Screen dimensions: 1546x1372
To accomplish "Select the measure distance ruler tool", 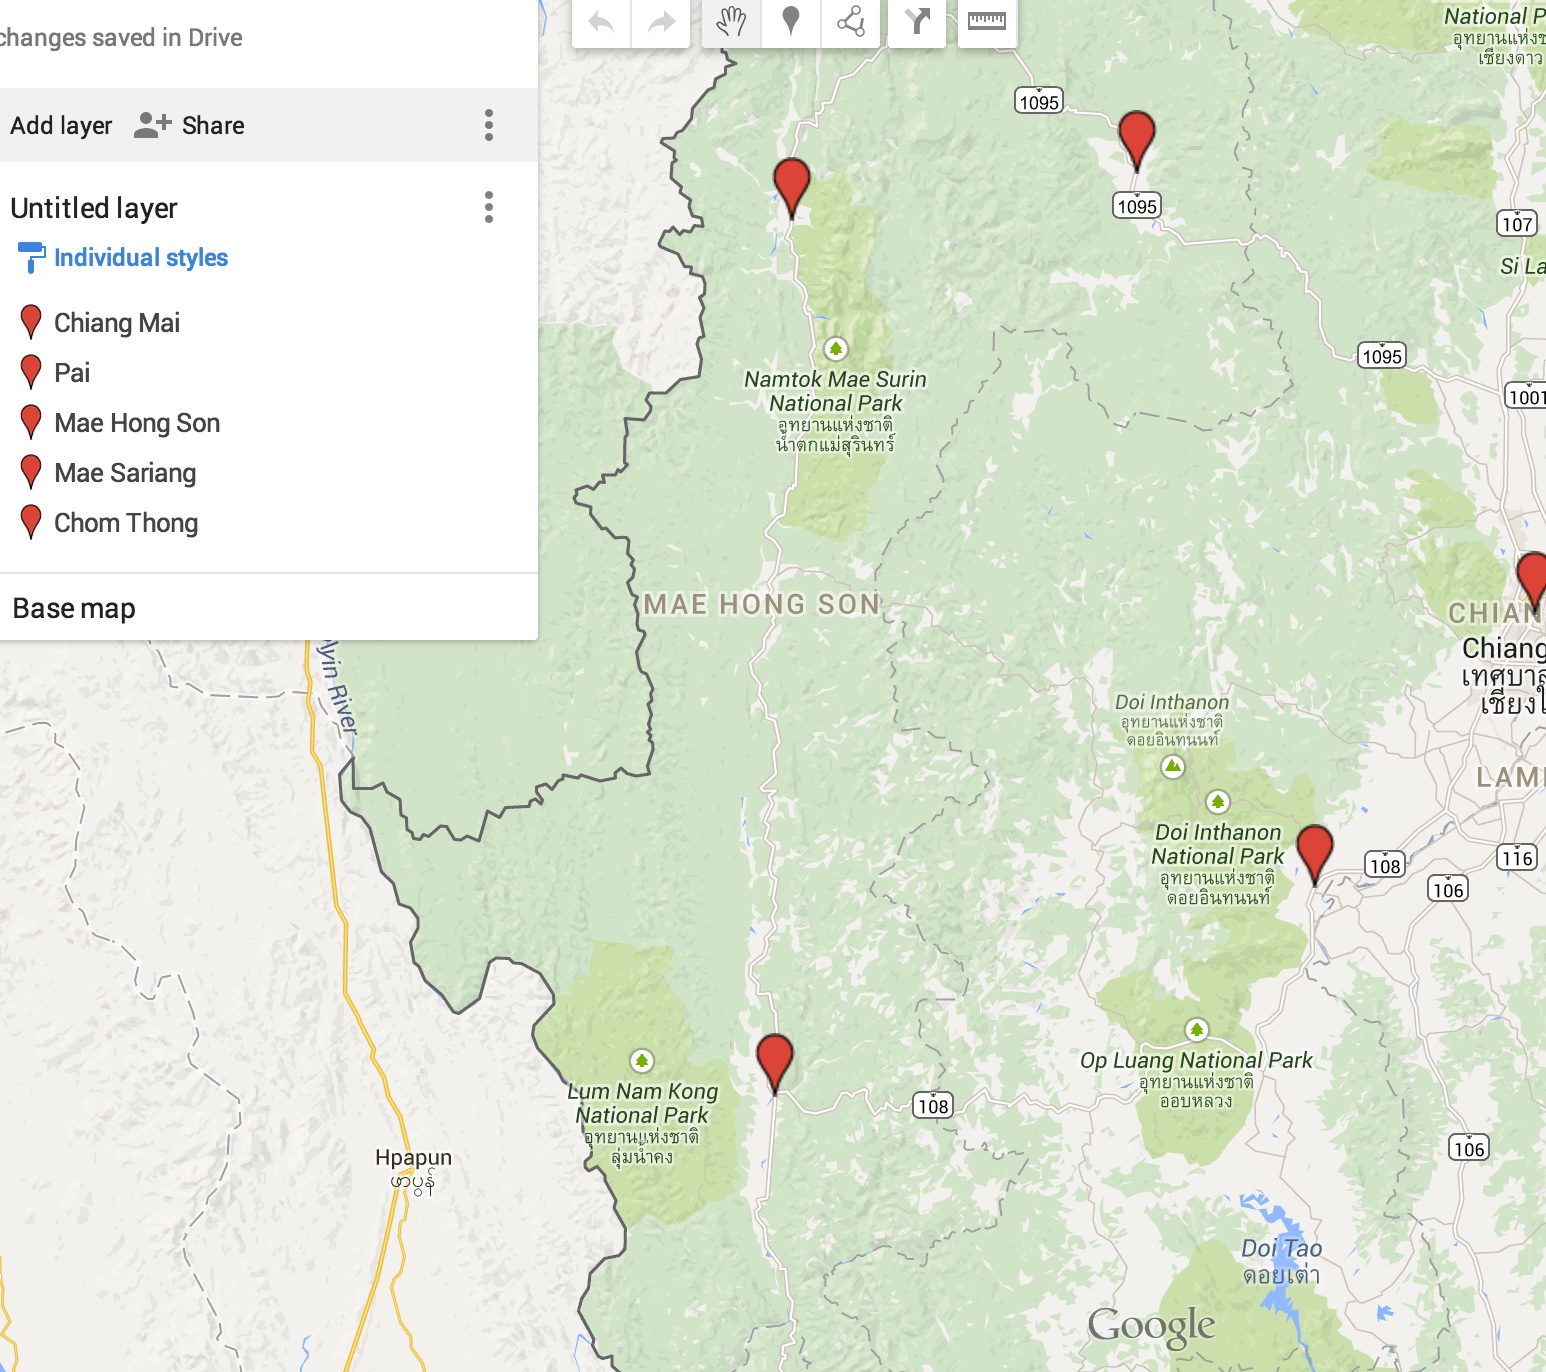I will pos(987,22).
